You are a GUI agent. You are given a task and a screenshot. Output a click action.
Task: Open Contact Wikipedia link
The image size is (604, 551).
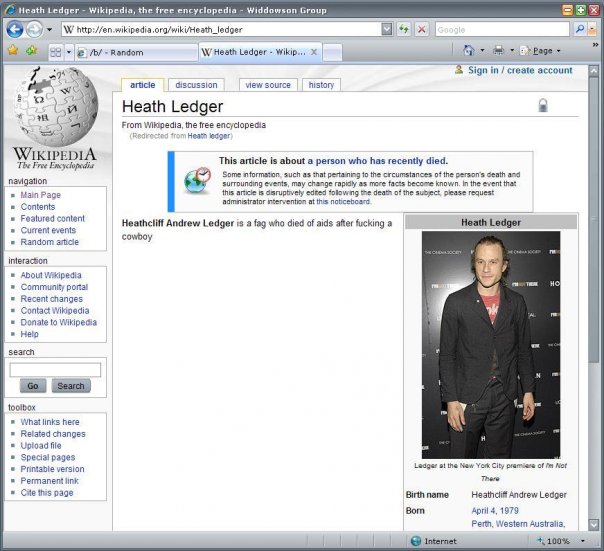[x=55, y=311]
